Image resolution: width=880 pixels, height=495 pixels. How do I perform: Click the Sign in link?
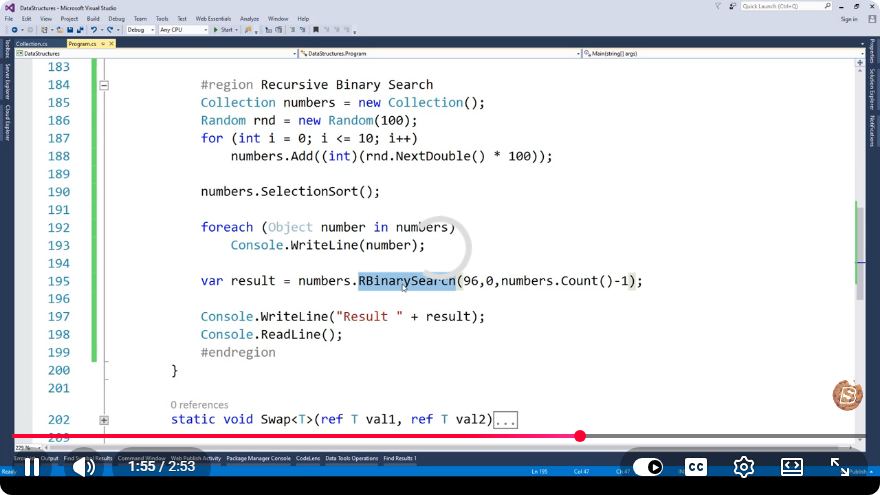[849, 19]
